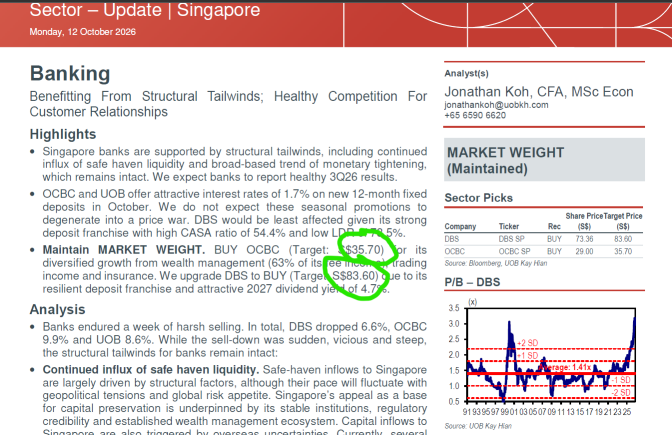Click the date Monday, 12 October 2026
672x435 pixels.
tap(82, 32)
